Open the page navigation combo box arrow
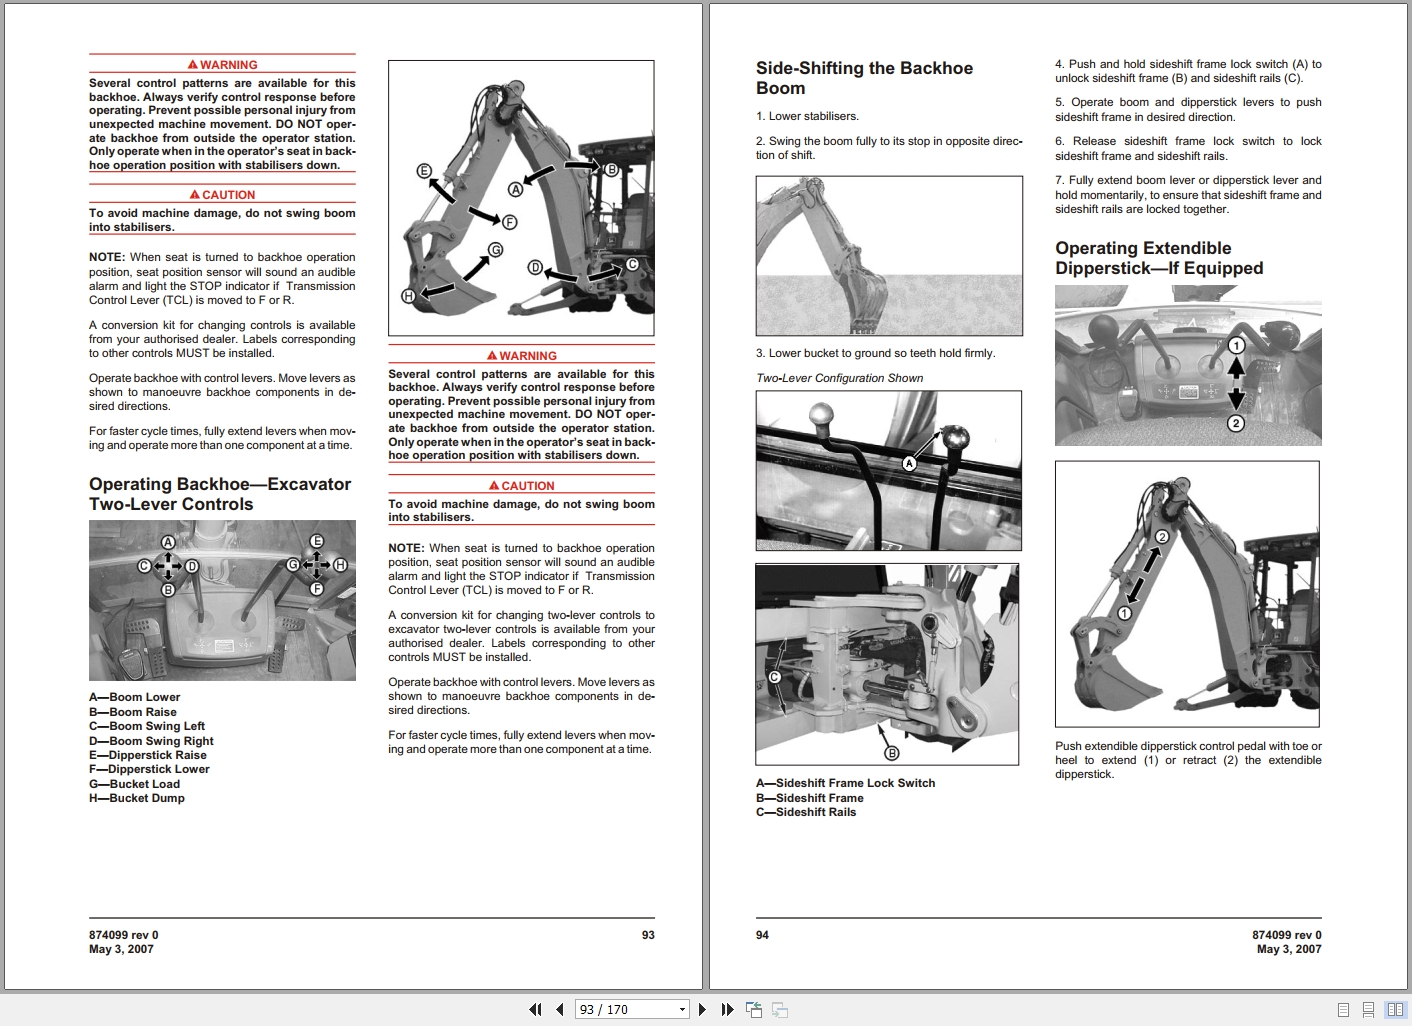This screenshot has width=1412, height=1026. tap(683, 1009)
